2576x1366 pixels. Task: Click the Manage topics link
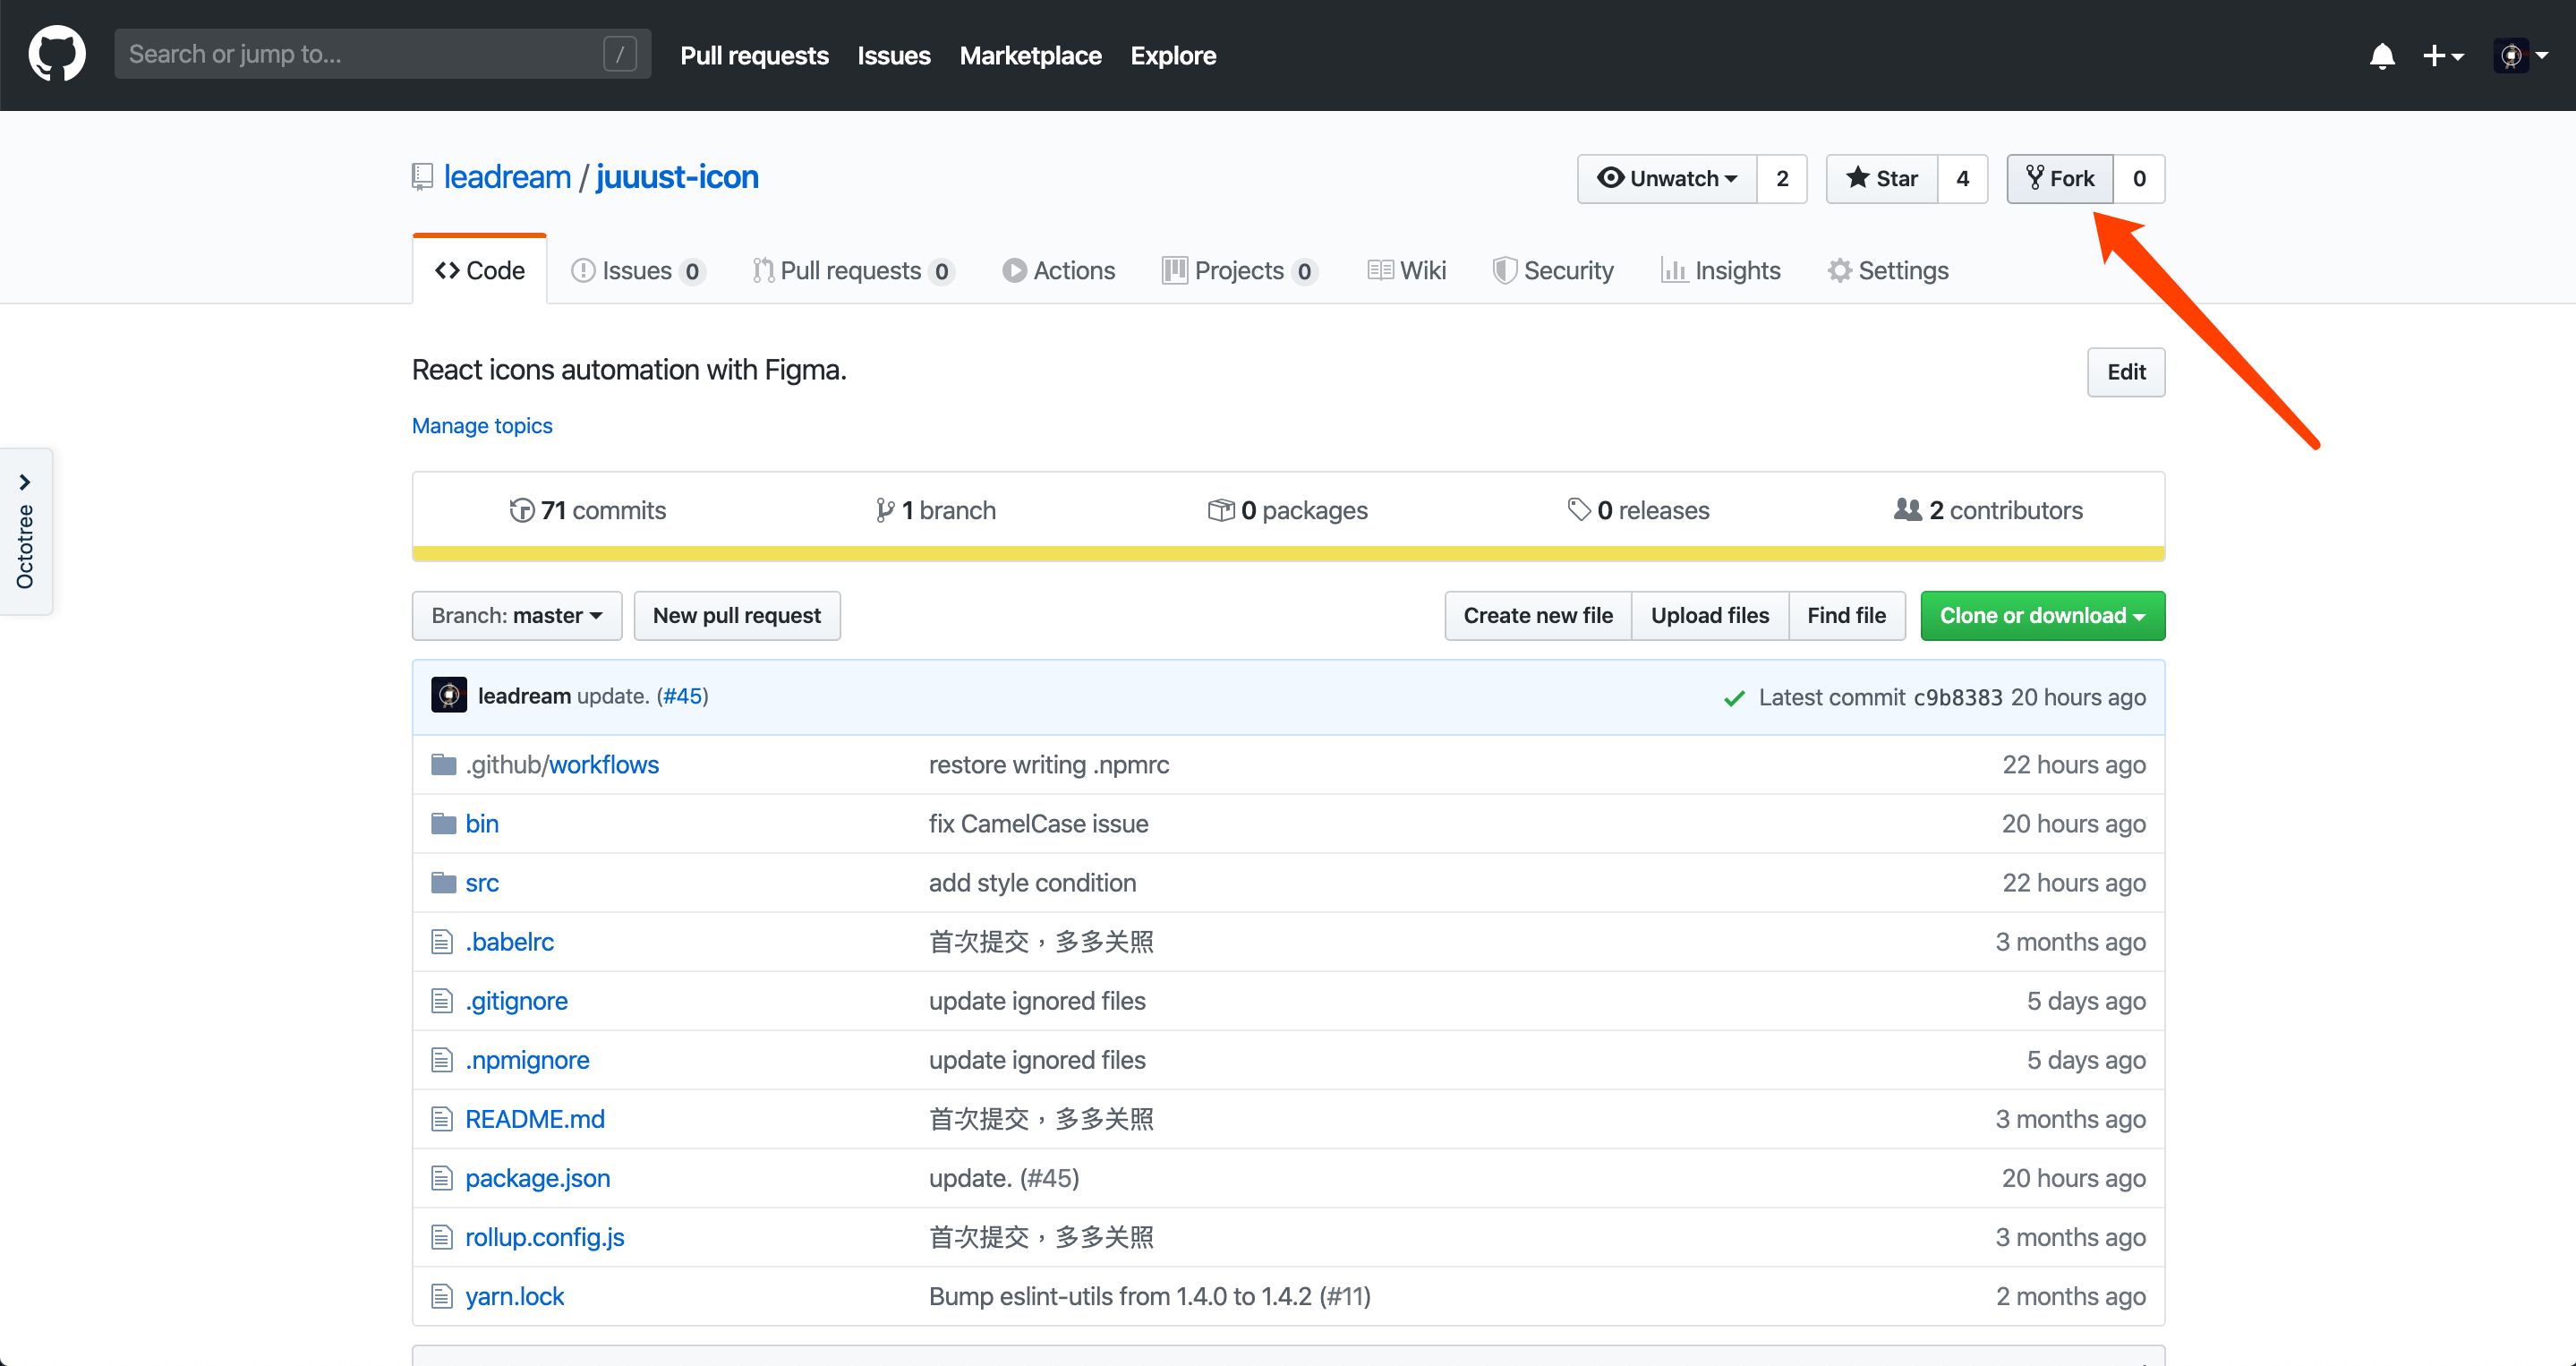click(x=481, y=426)
